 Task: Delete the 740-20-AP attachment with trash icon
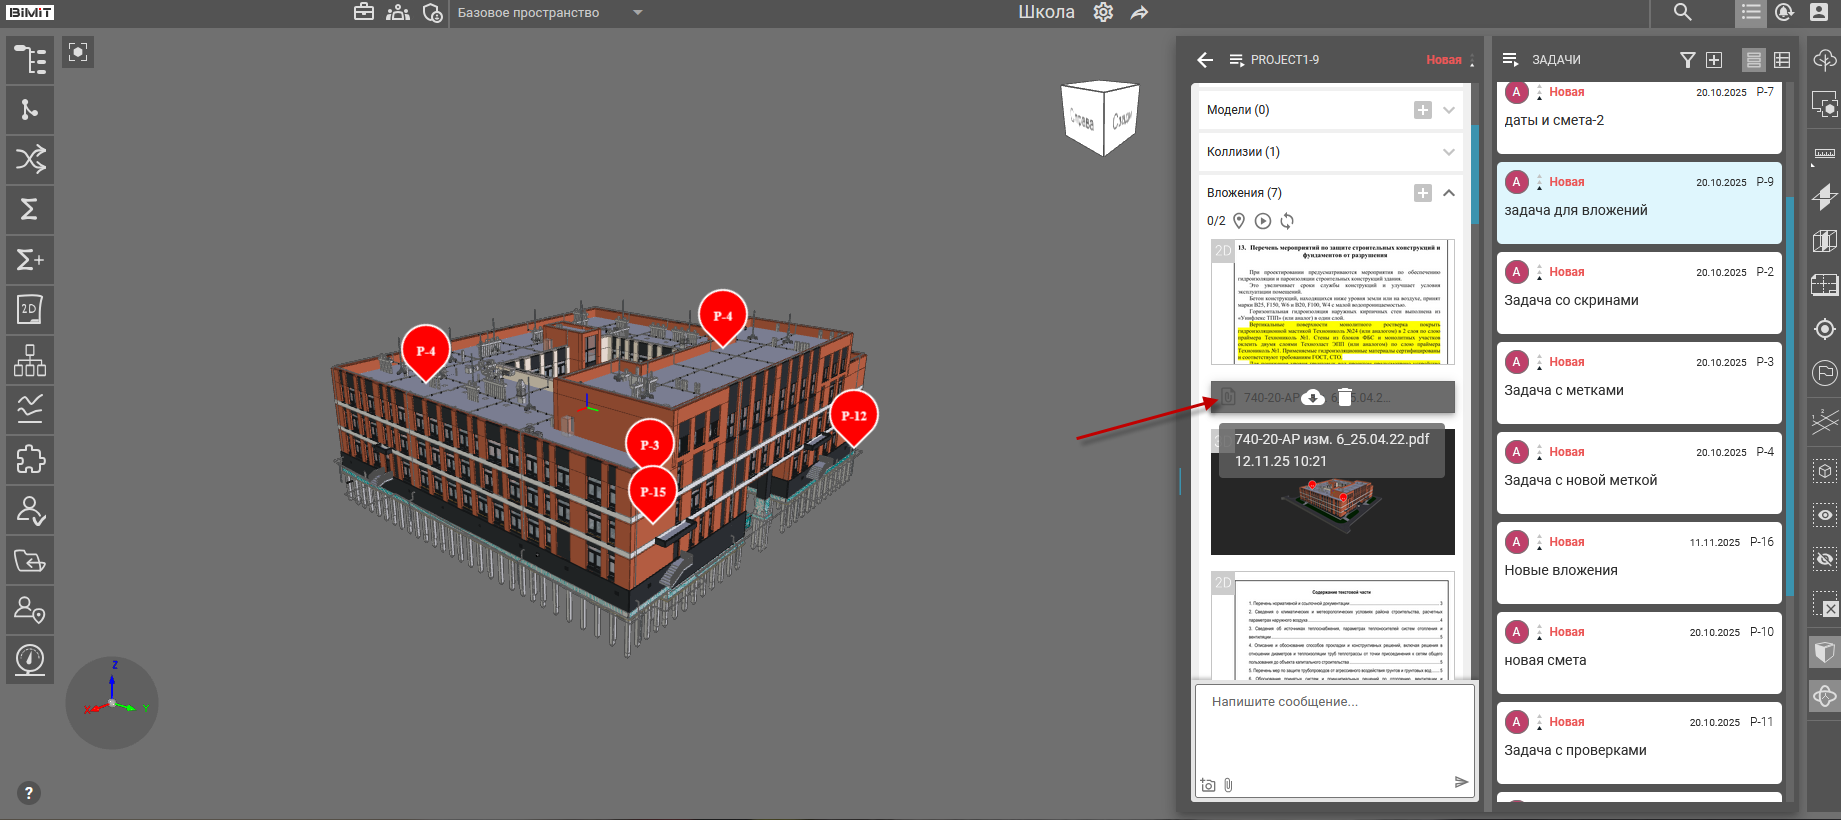point(1345,398)
